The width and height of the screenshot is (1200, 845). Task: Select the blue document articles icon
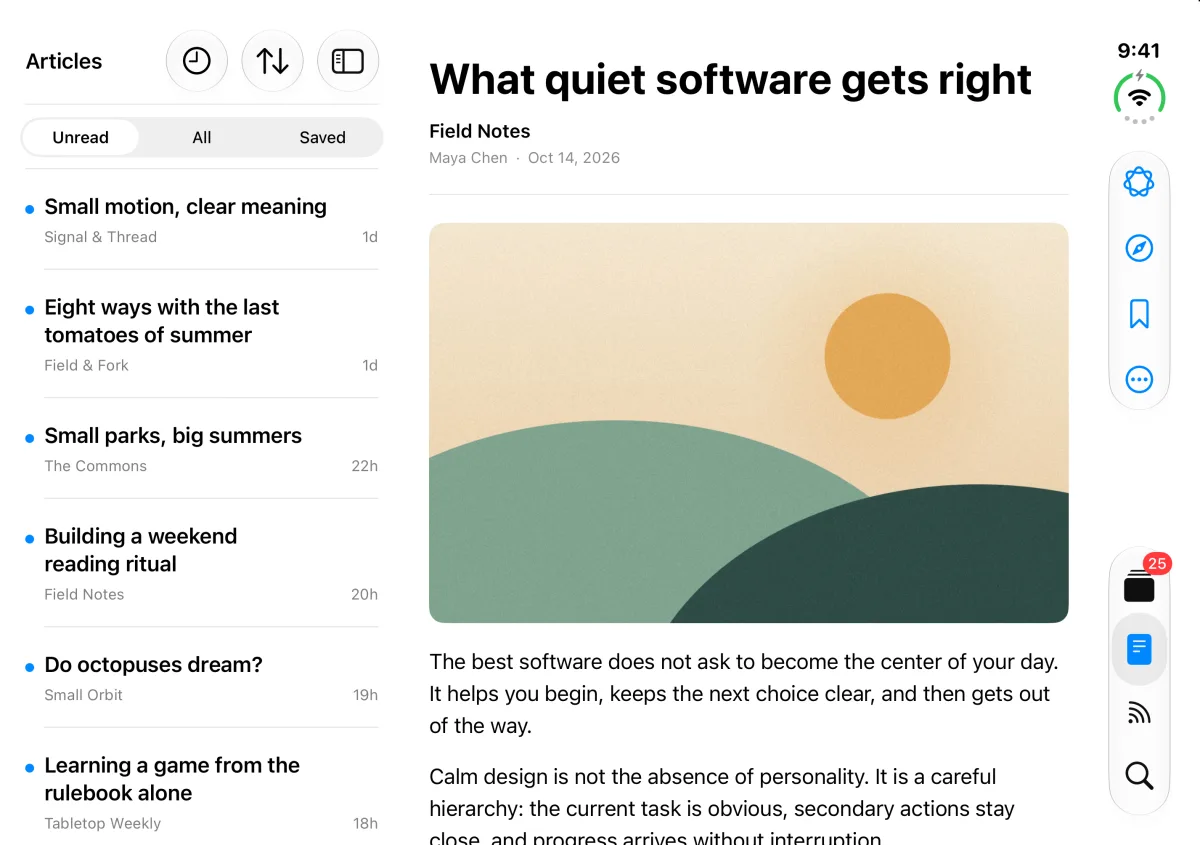[1139, 649]
